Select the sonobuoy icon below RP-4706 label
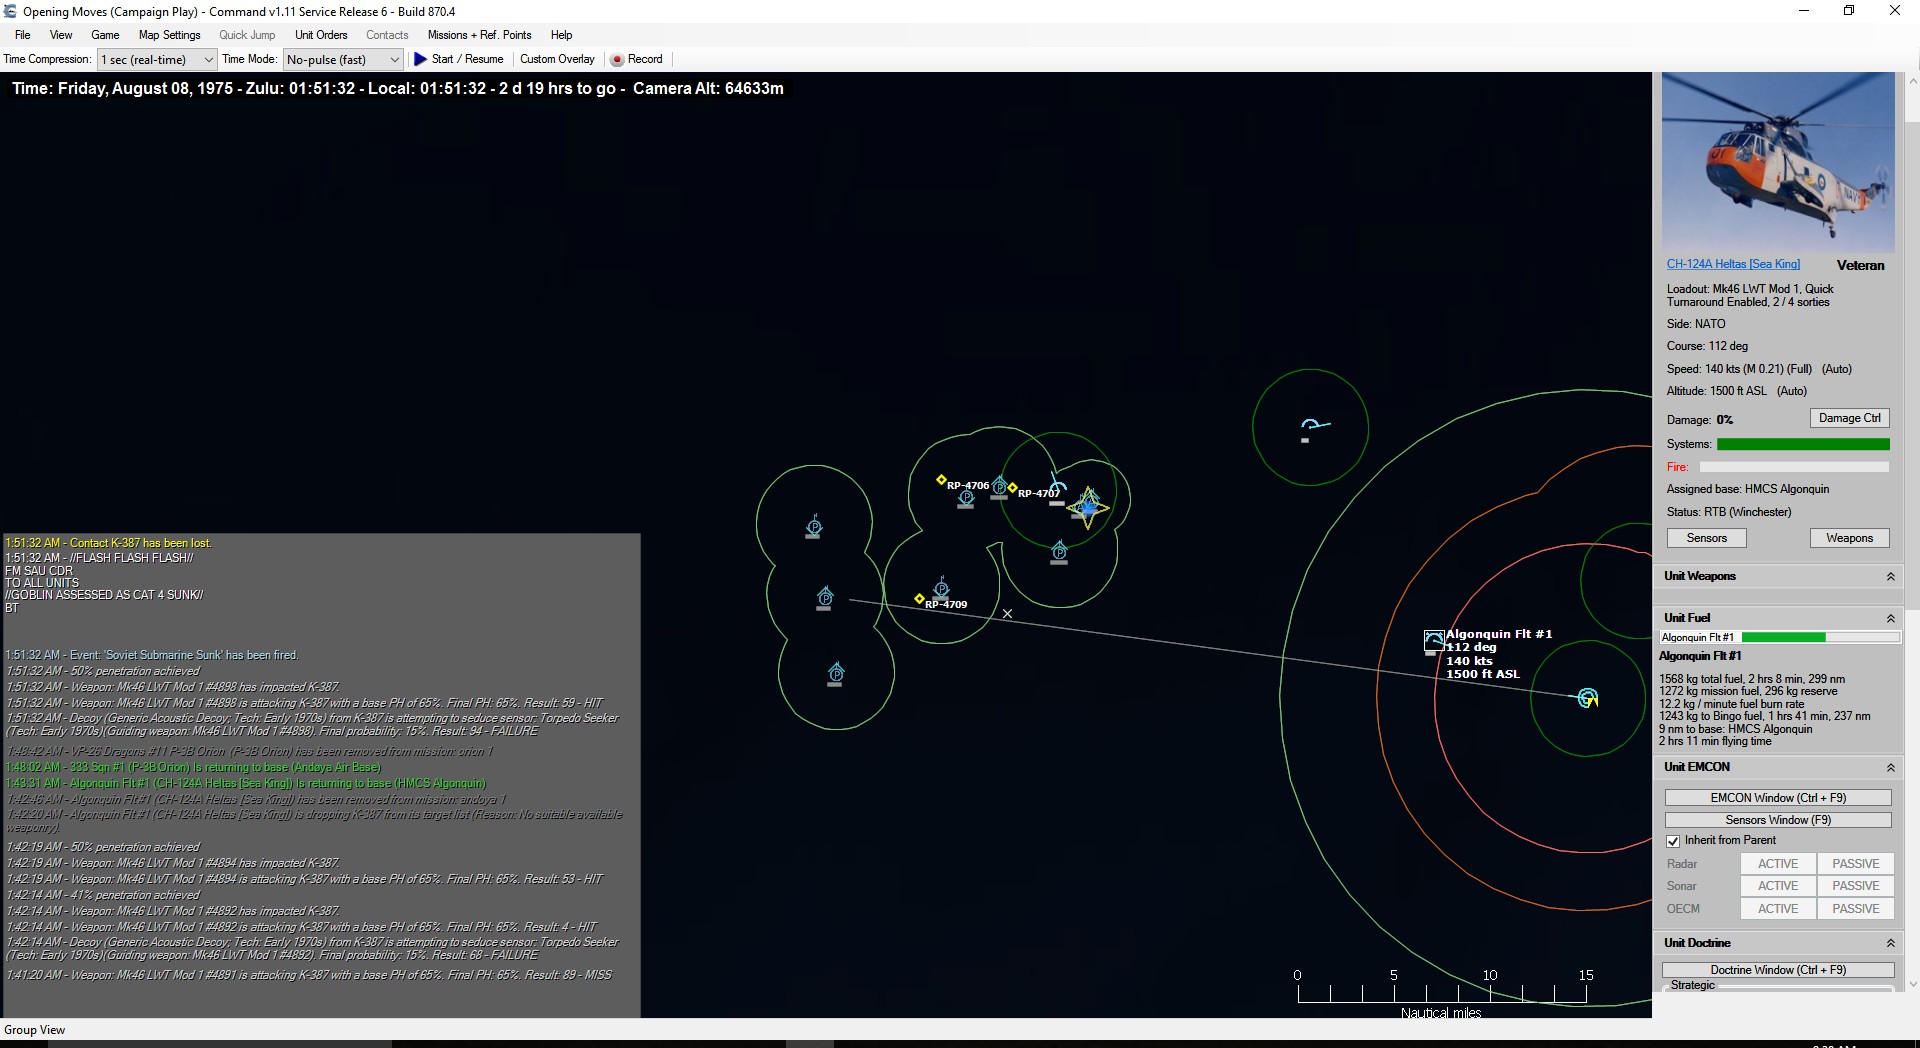The height and width of the screenshot is (1048, 1920). coord(966,498)
